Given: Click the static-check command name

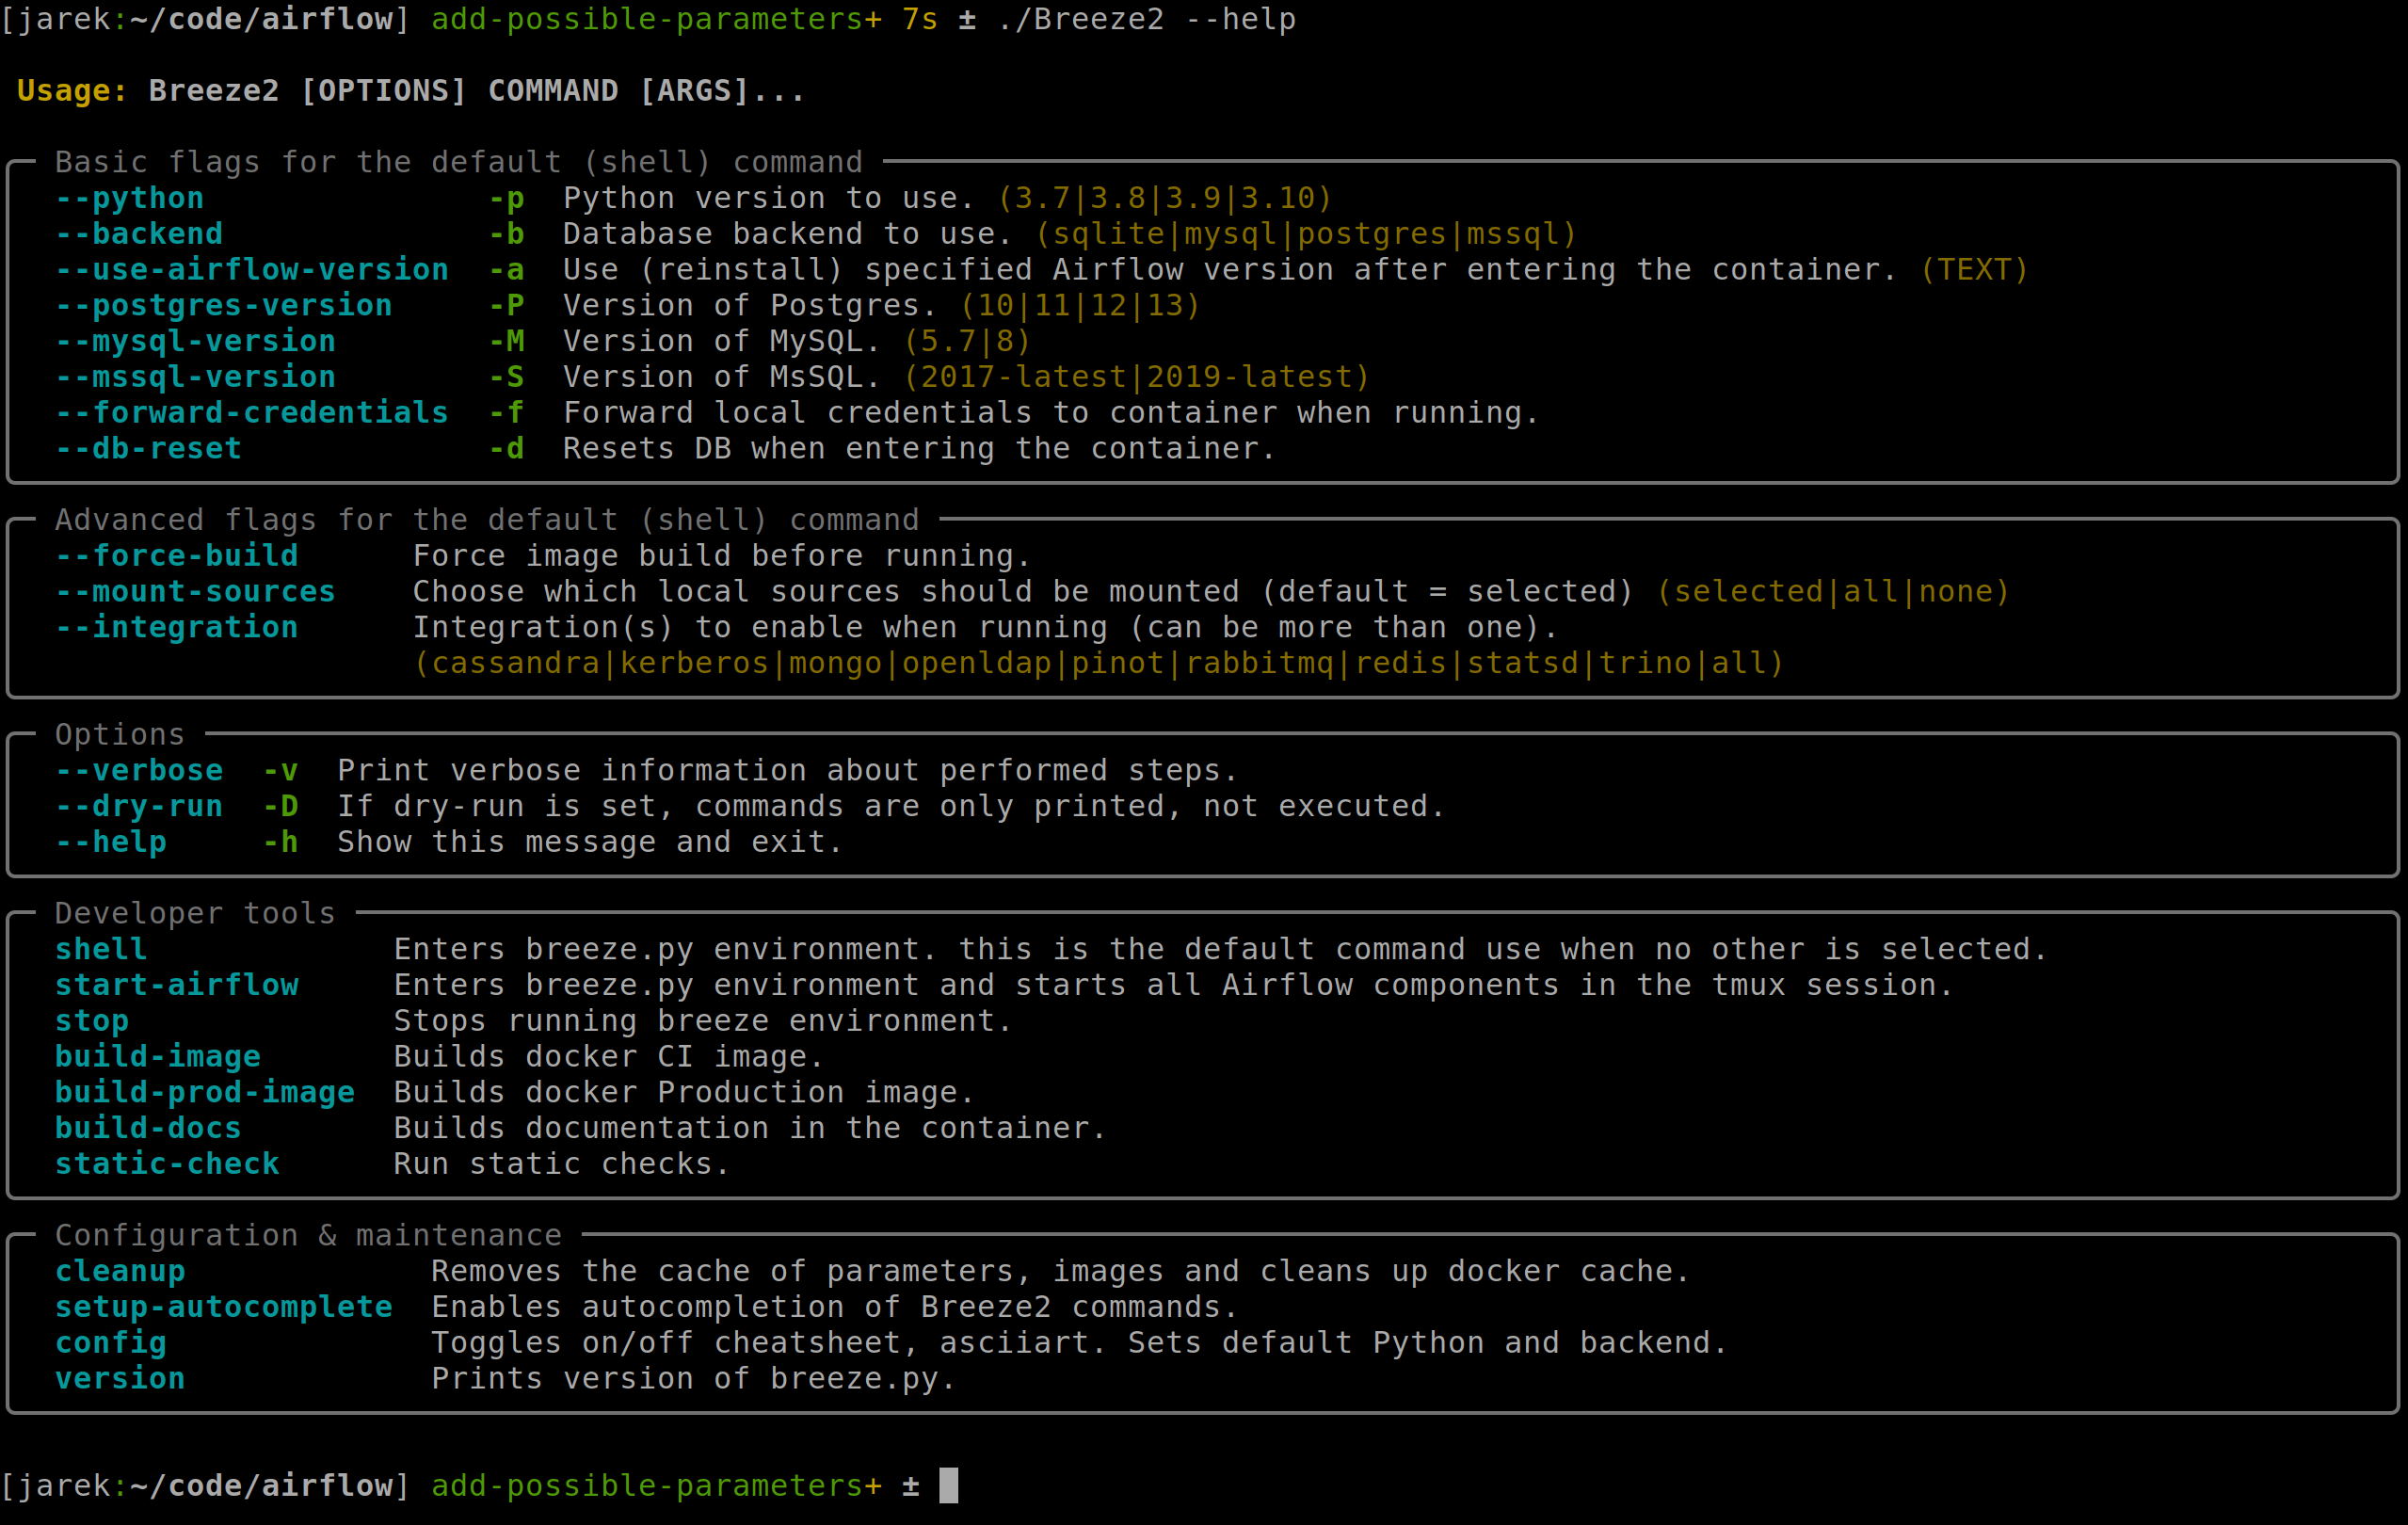Looking at the screenshot, I should click(x=167, y=1165).
